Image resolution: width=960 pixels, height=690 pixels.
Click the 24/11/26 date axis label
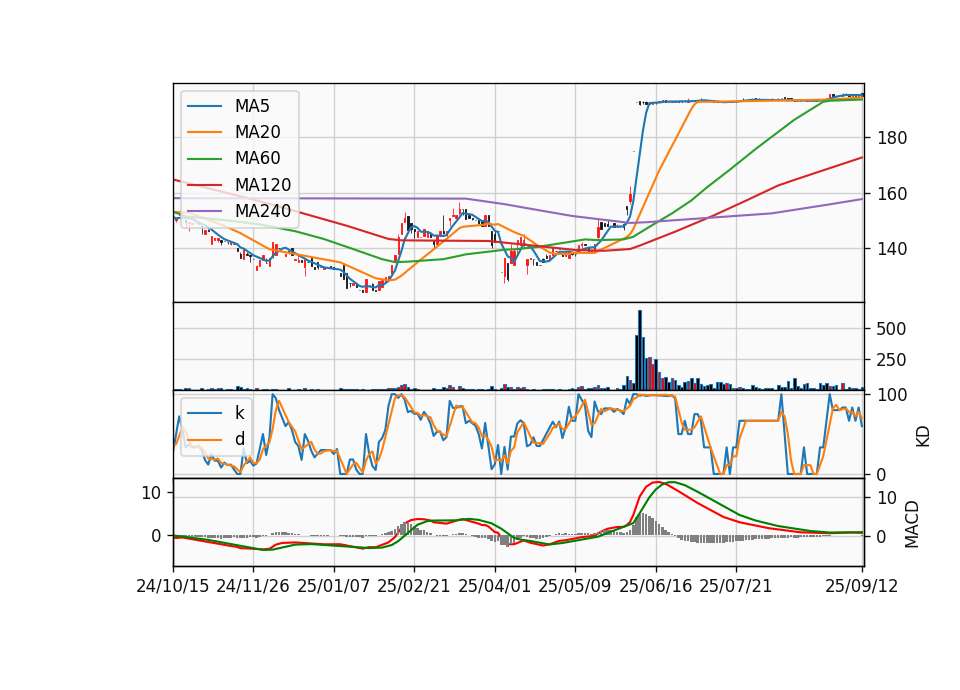[253, 586]
